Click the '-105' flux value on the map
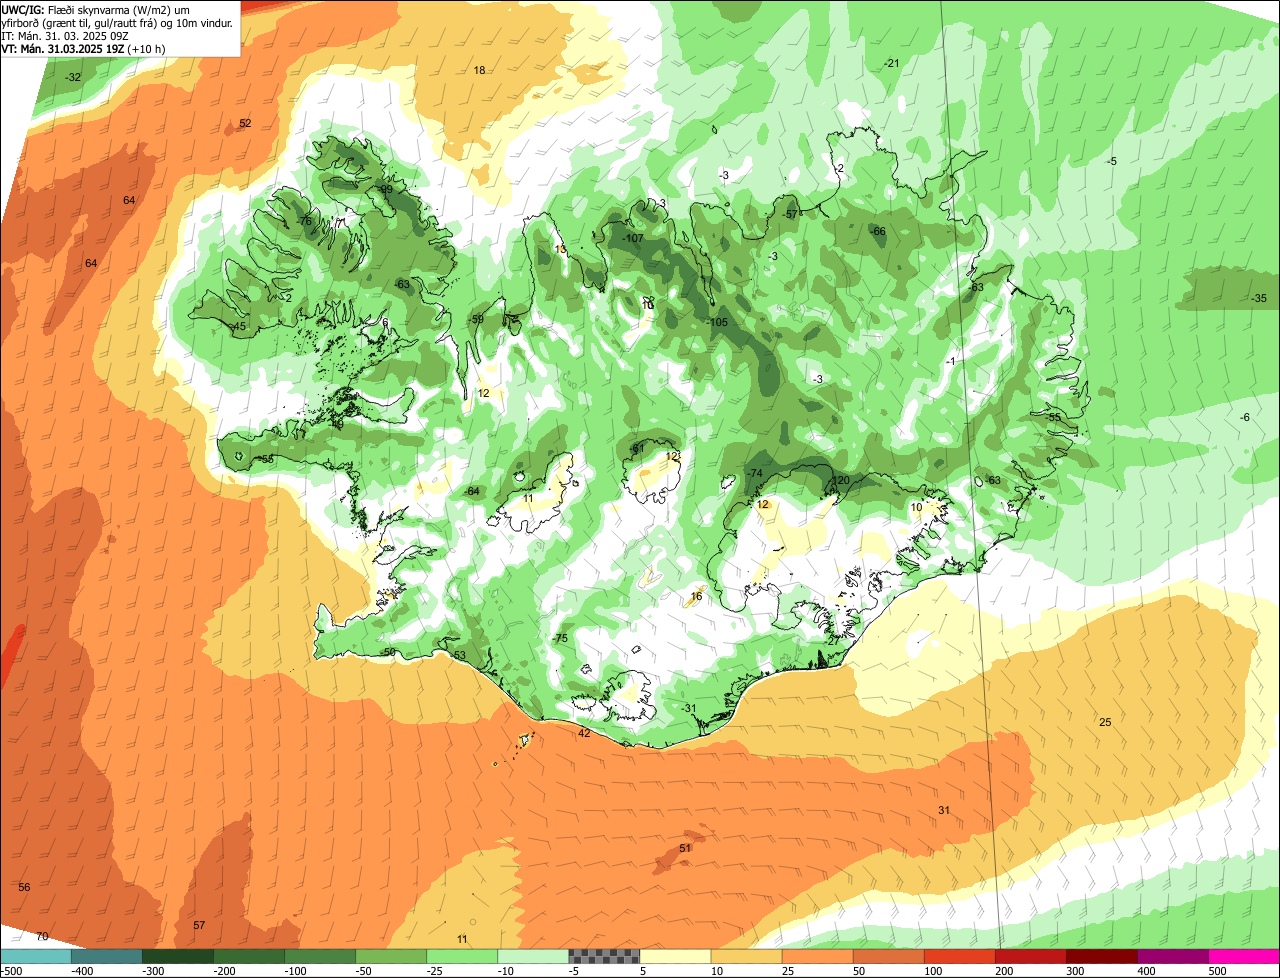The height and width of the screenshot is (978, 1280). (x=716, y=322)
